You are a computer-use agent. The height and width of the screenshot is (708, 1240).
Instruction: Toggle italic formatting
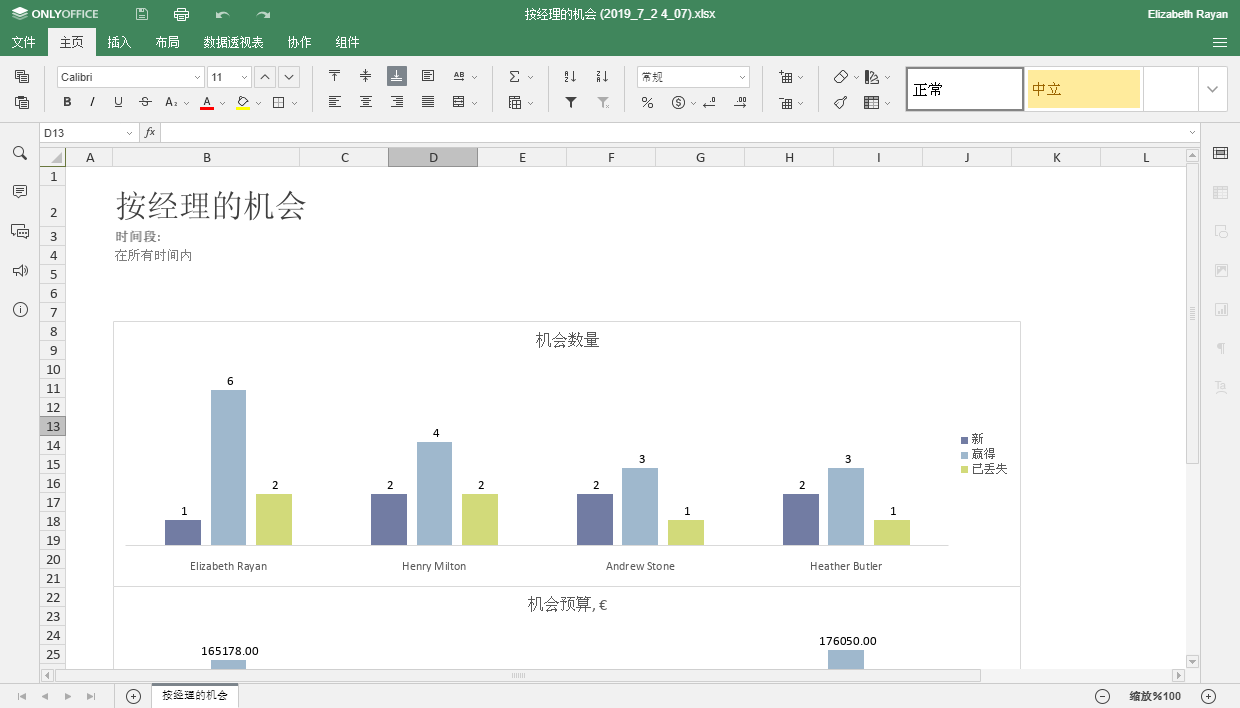(93, 102)
